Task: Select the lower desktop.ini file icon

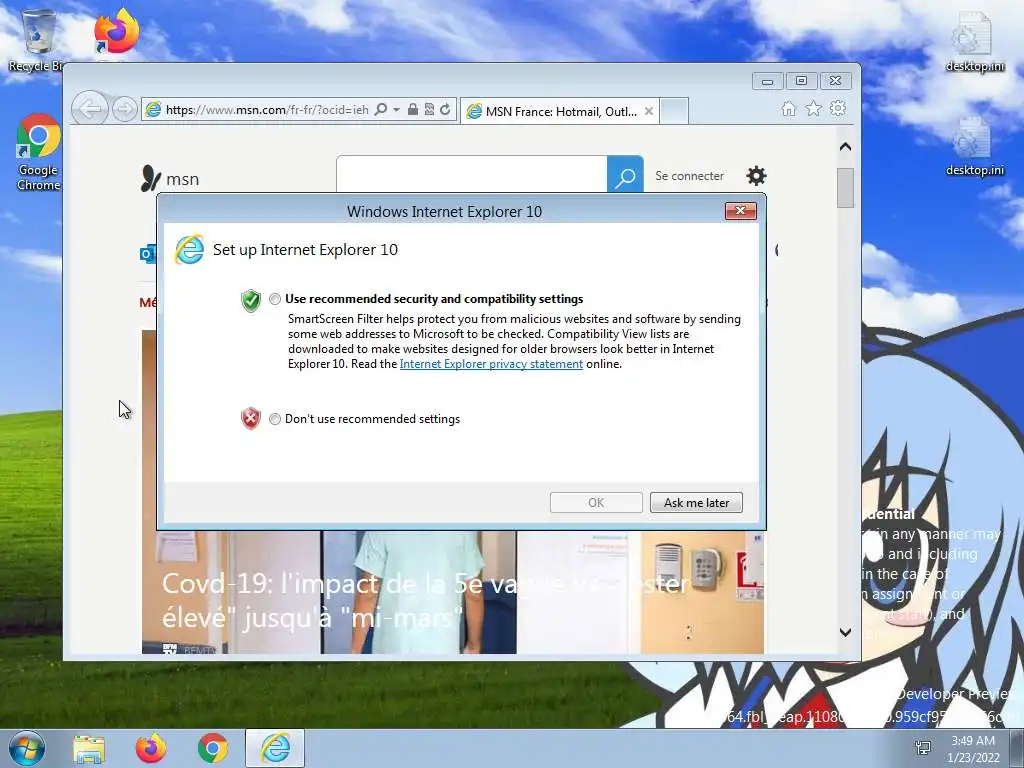Action: (974, 147)
